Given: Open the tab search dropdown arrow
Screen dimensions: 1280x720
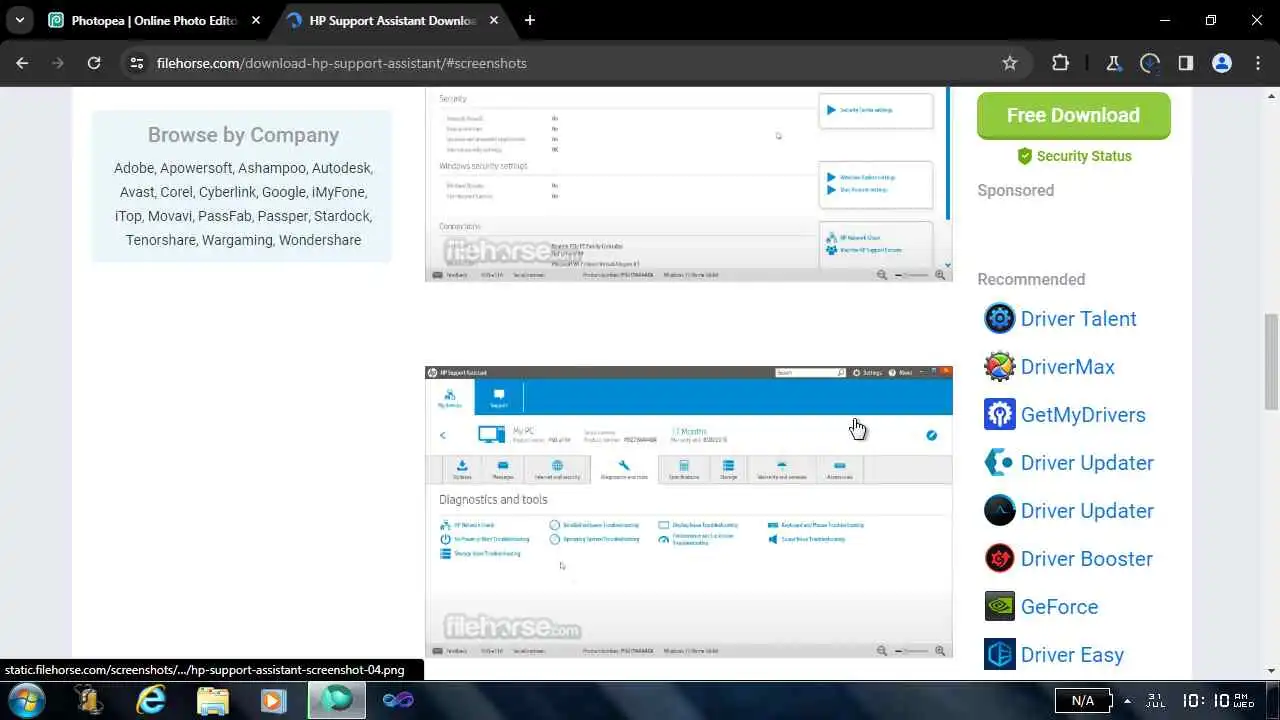Looking at the screenshot, I should [19, 20].
